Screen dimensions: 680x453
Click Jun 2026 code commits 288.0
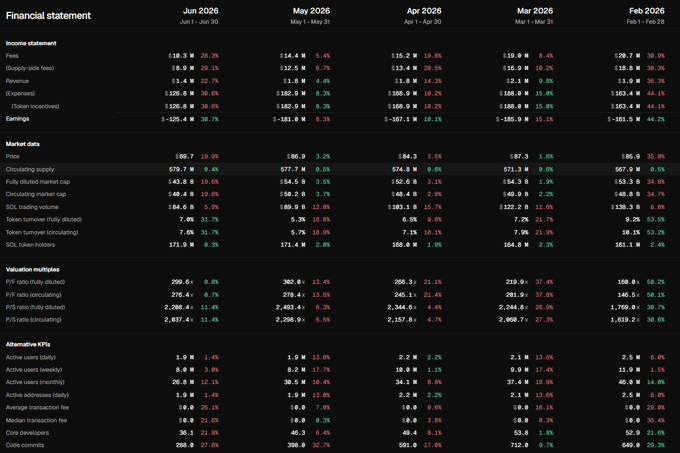185,445
